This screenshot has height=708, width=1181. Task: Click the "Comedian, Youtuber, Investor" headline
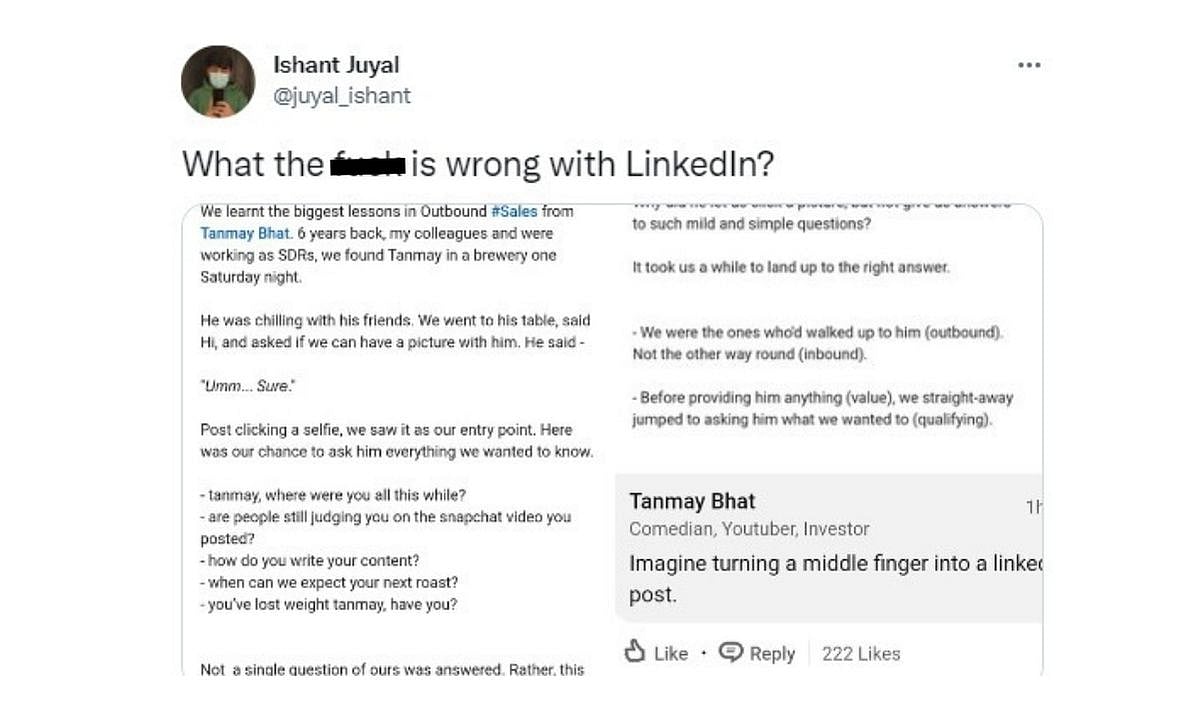tap(749, 529)
